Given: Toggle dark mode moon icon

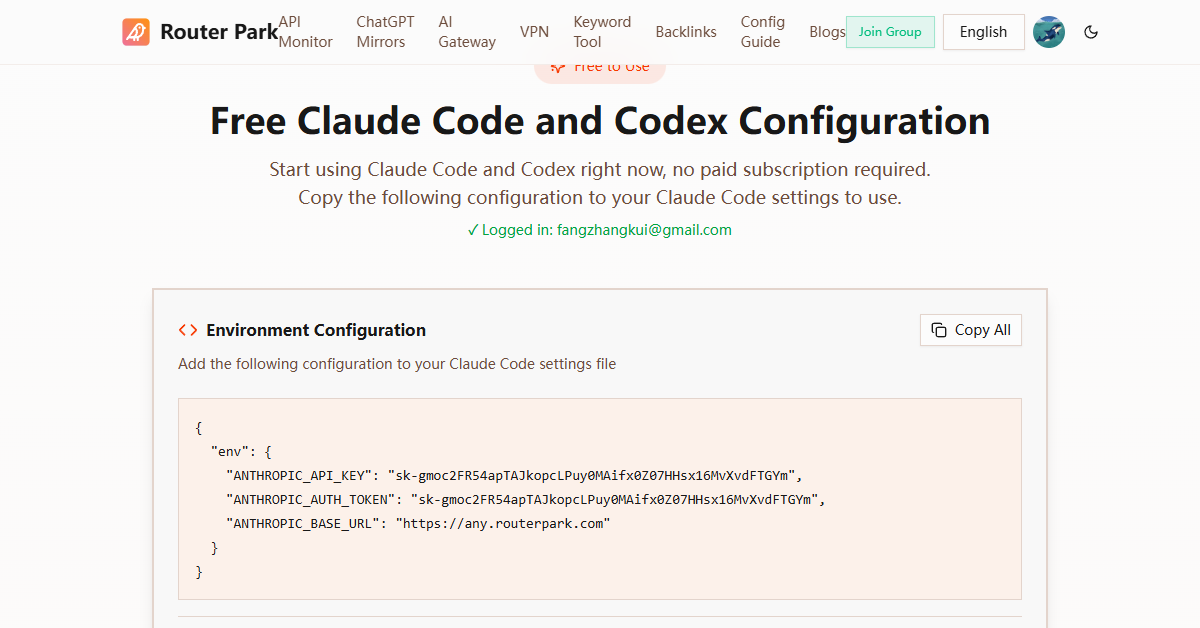Looking at the screenshot, I should (1091, 32).
